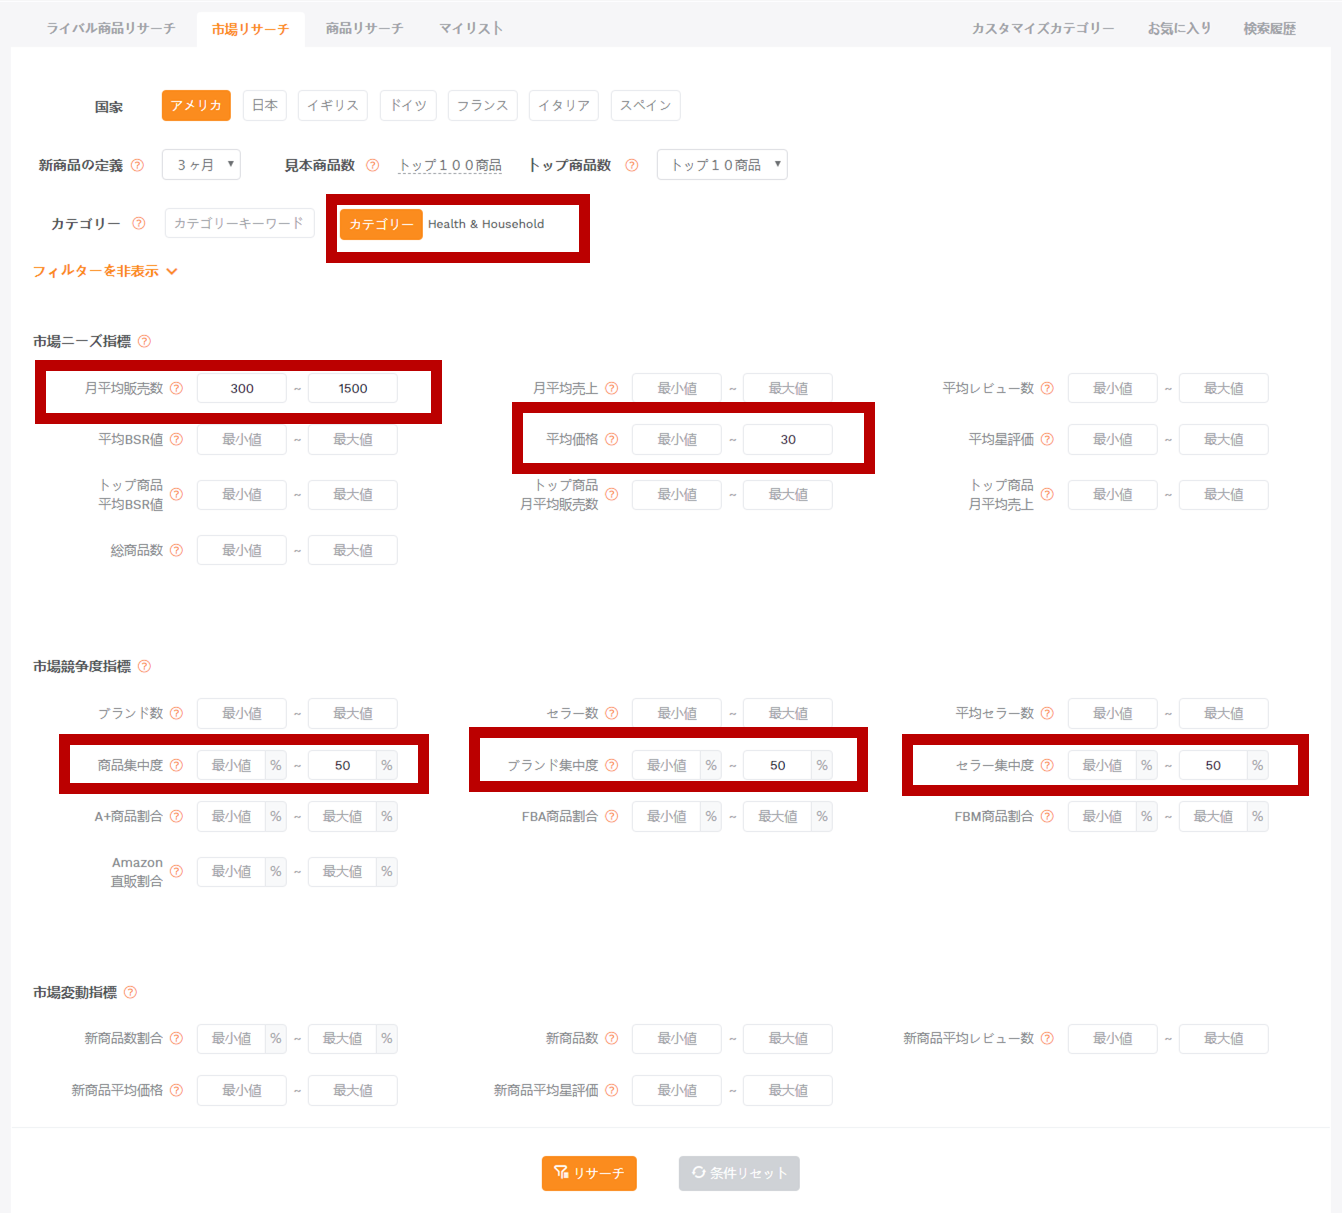The width and height of the screenshot is (1342, 1213).
Task: Select ドイツ country option
Action: tap(408, 105)
